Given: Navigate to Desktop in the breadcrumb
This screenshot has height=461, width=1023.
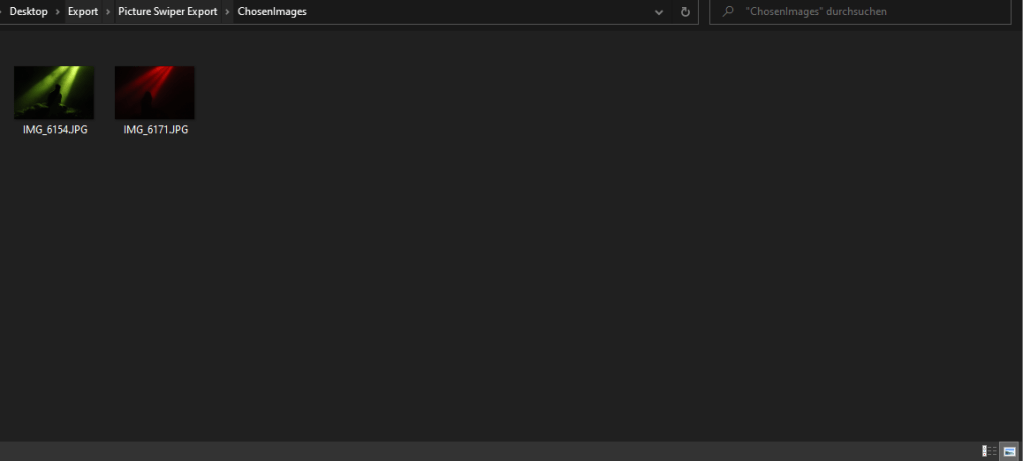Looking at the screenshot, I should point(29,12).
